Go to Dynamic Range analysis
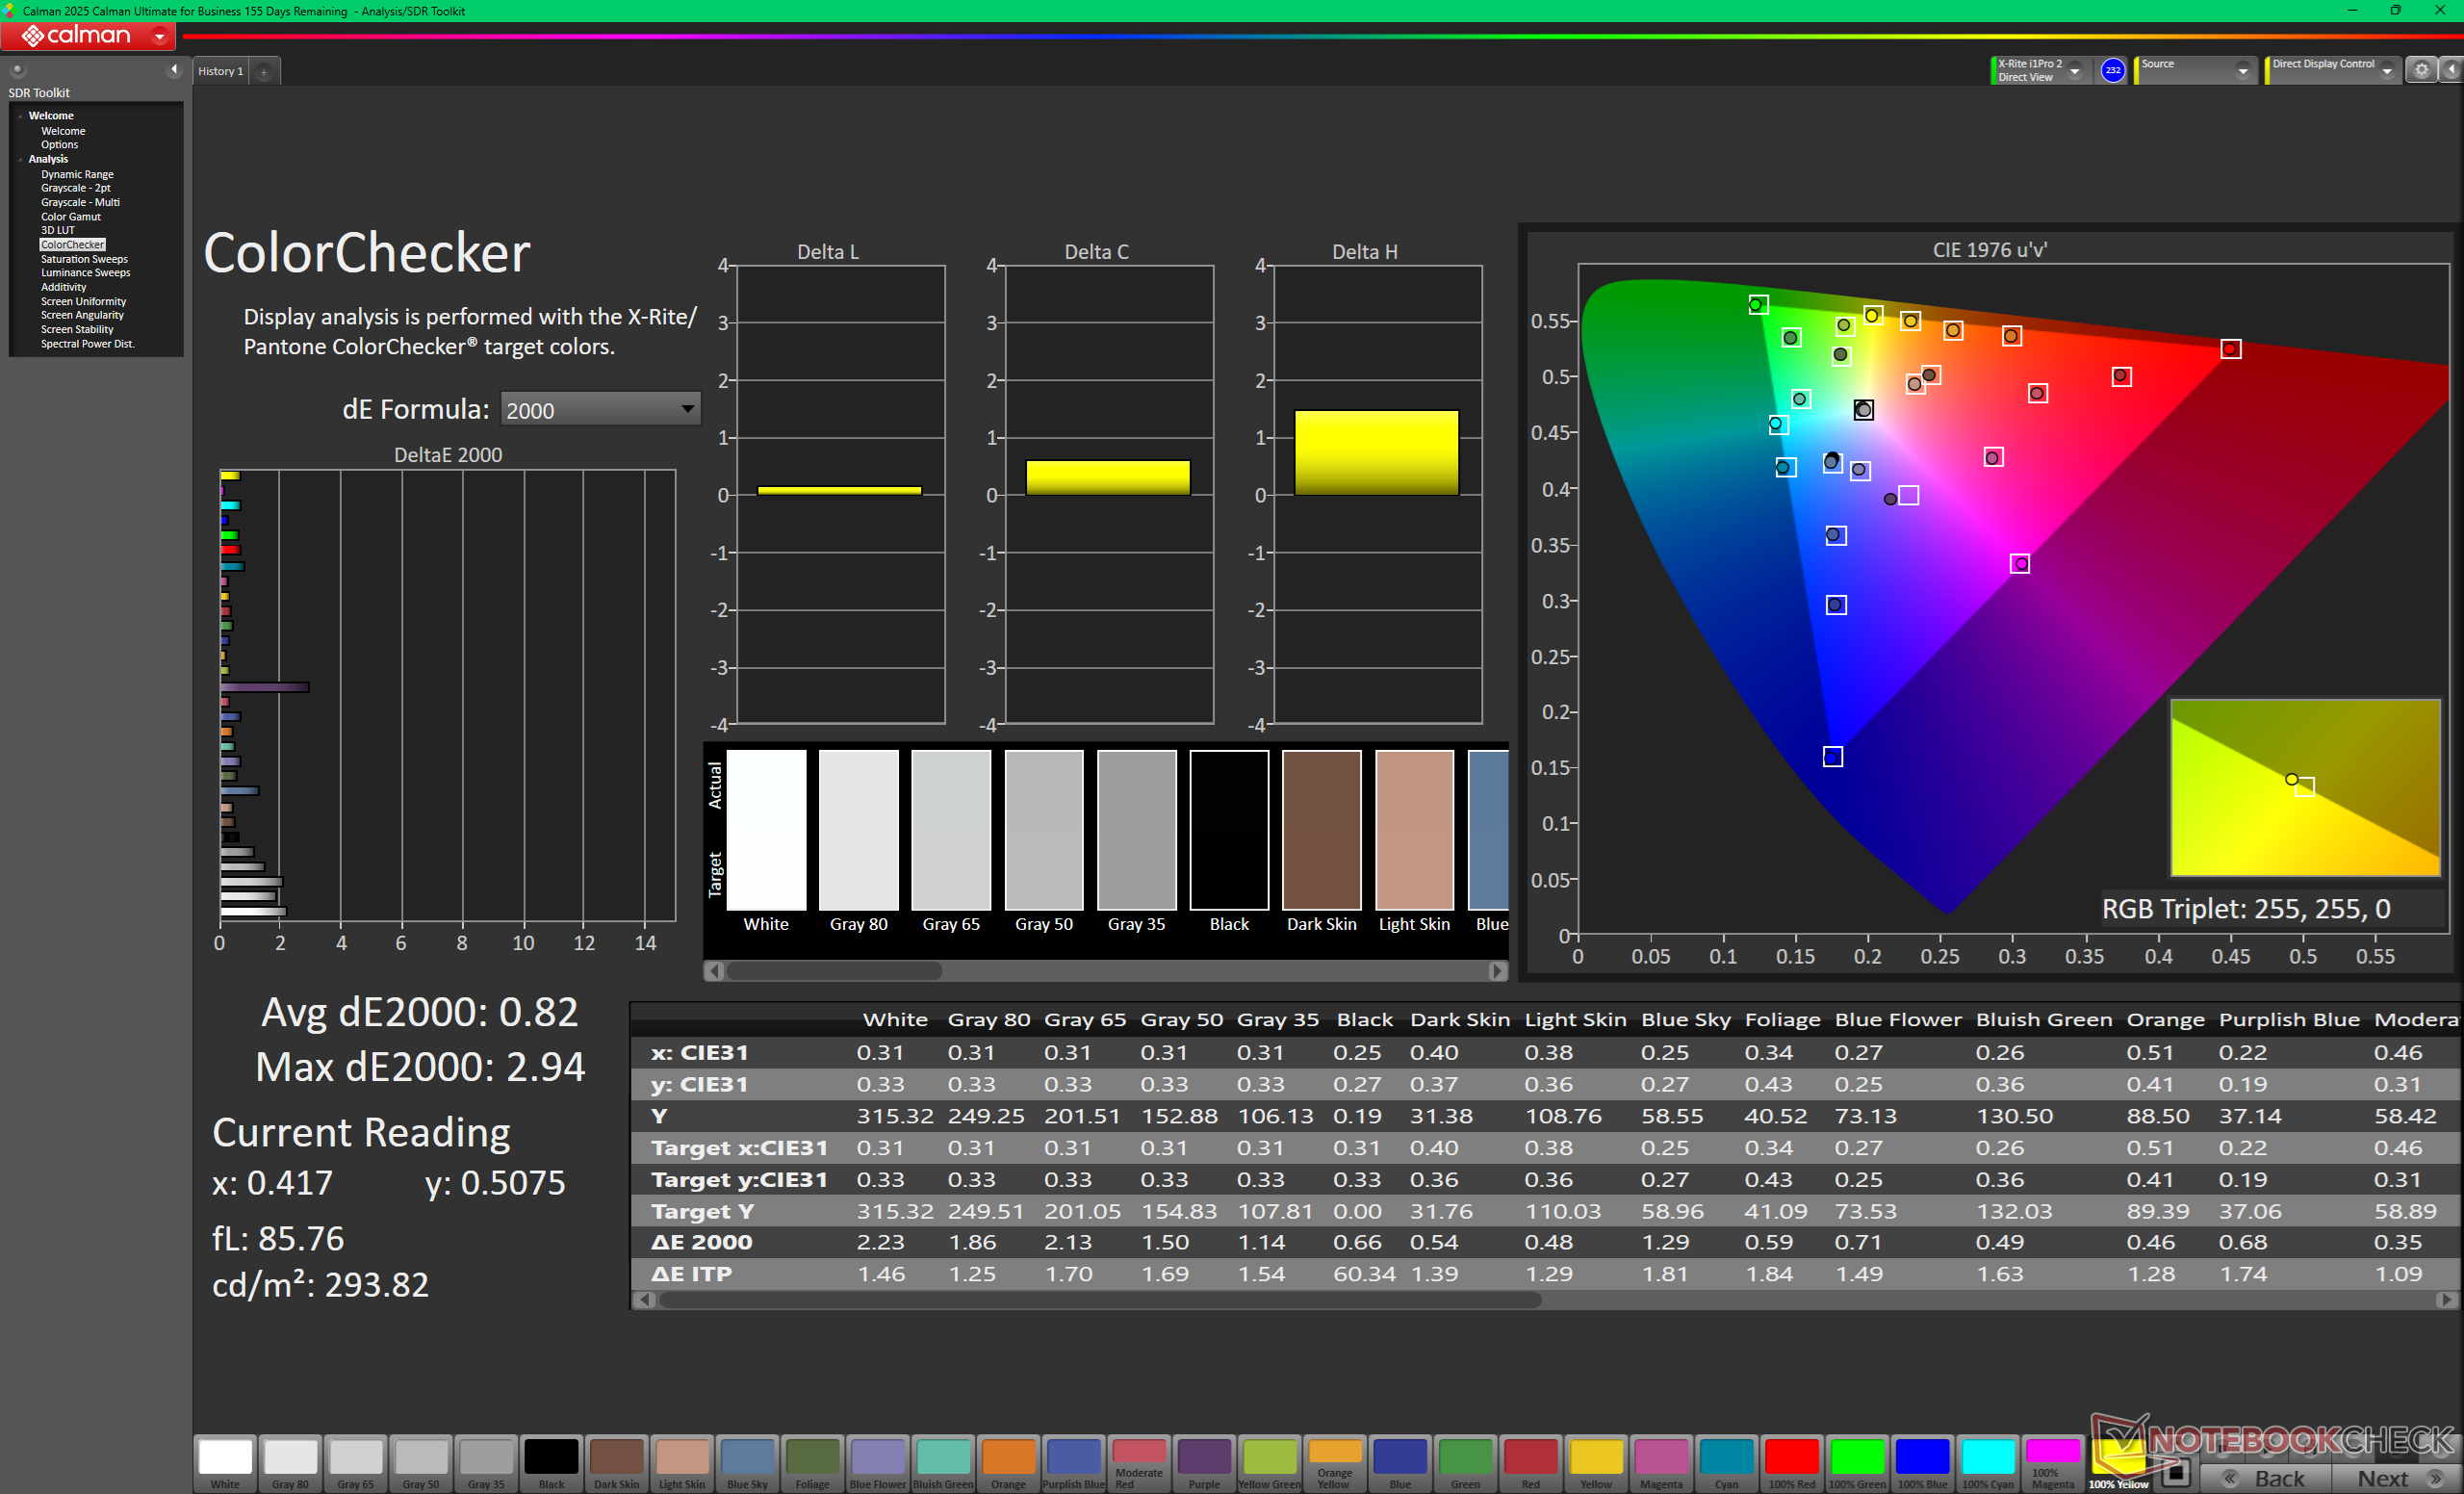2464x1494 pixels. tap(77, 174)
